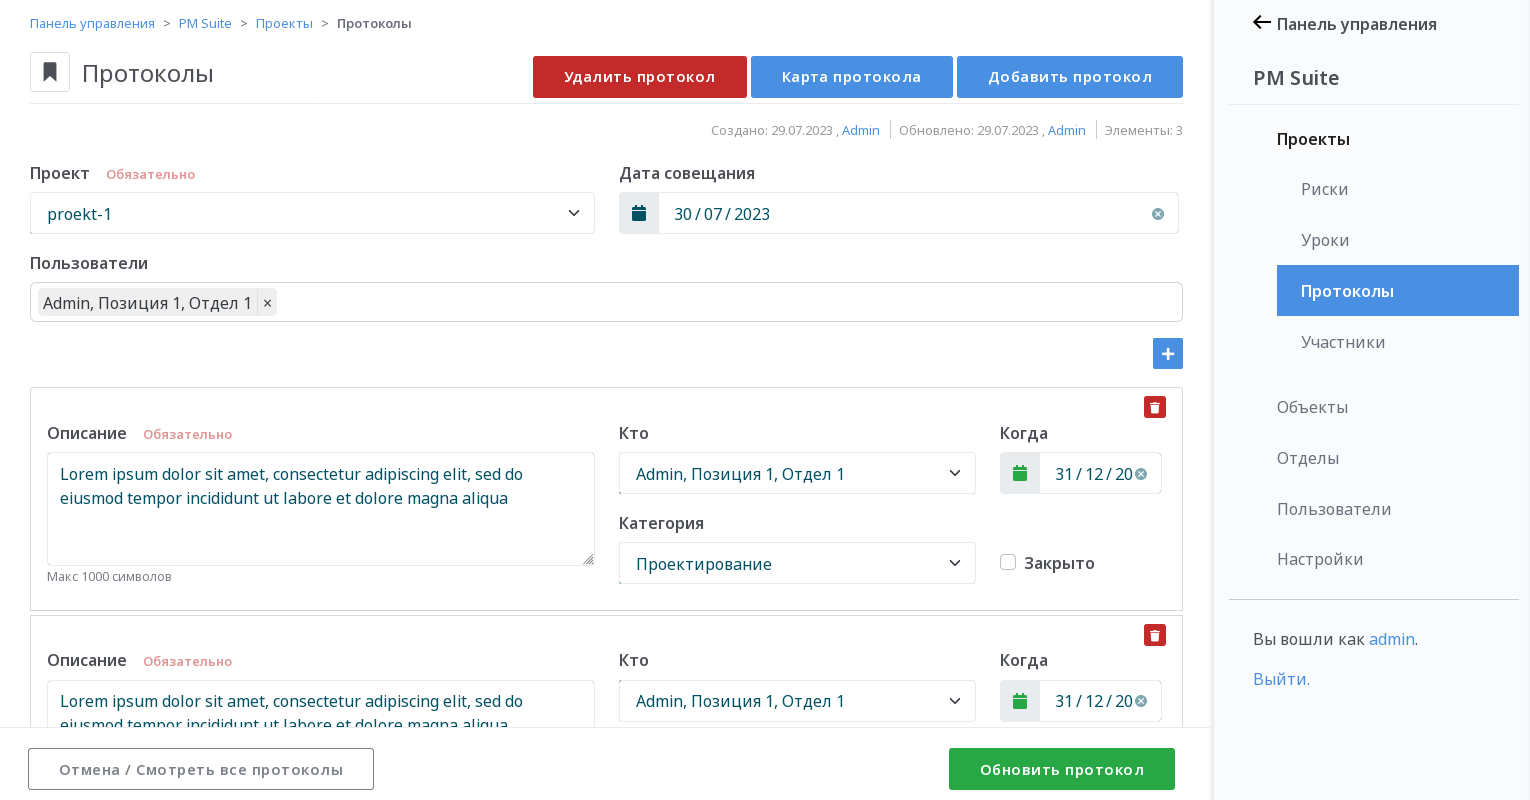The image size is (1530, 800).
Task: Click Панель управления breadcrumb link
Action: pos(92,23)
